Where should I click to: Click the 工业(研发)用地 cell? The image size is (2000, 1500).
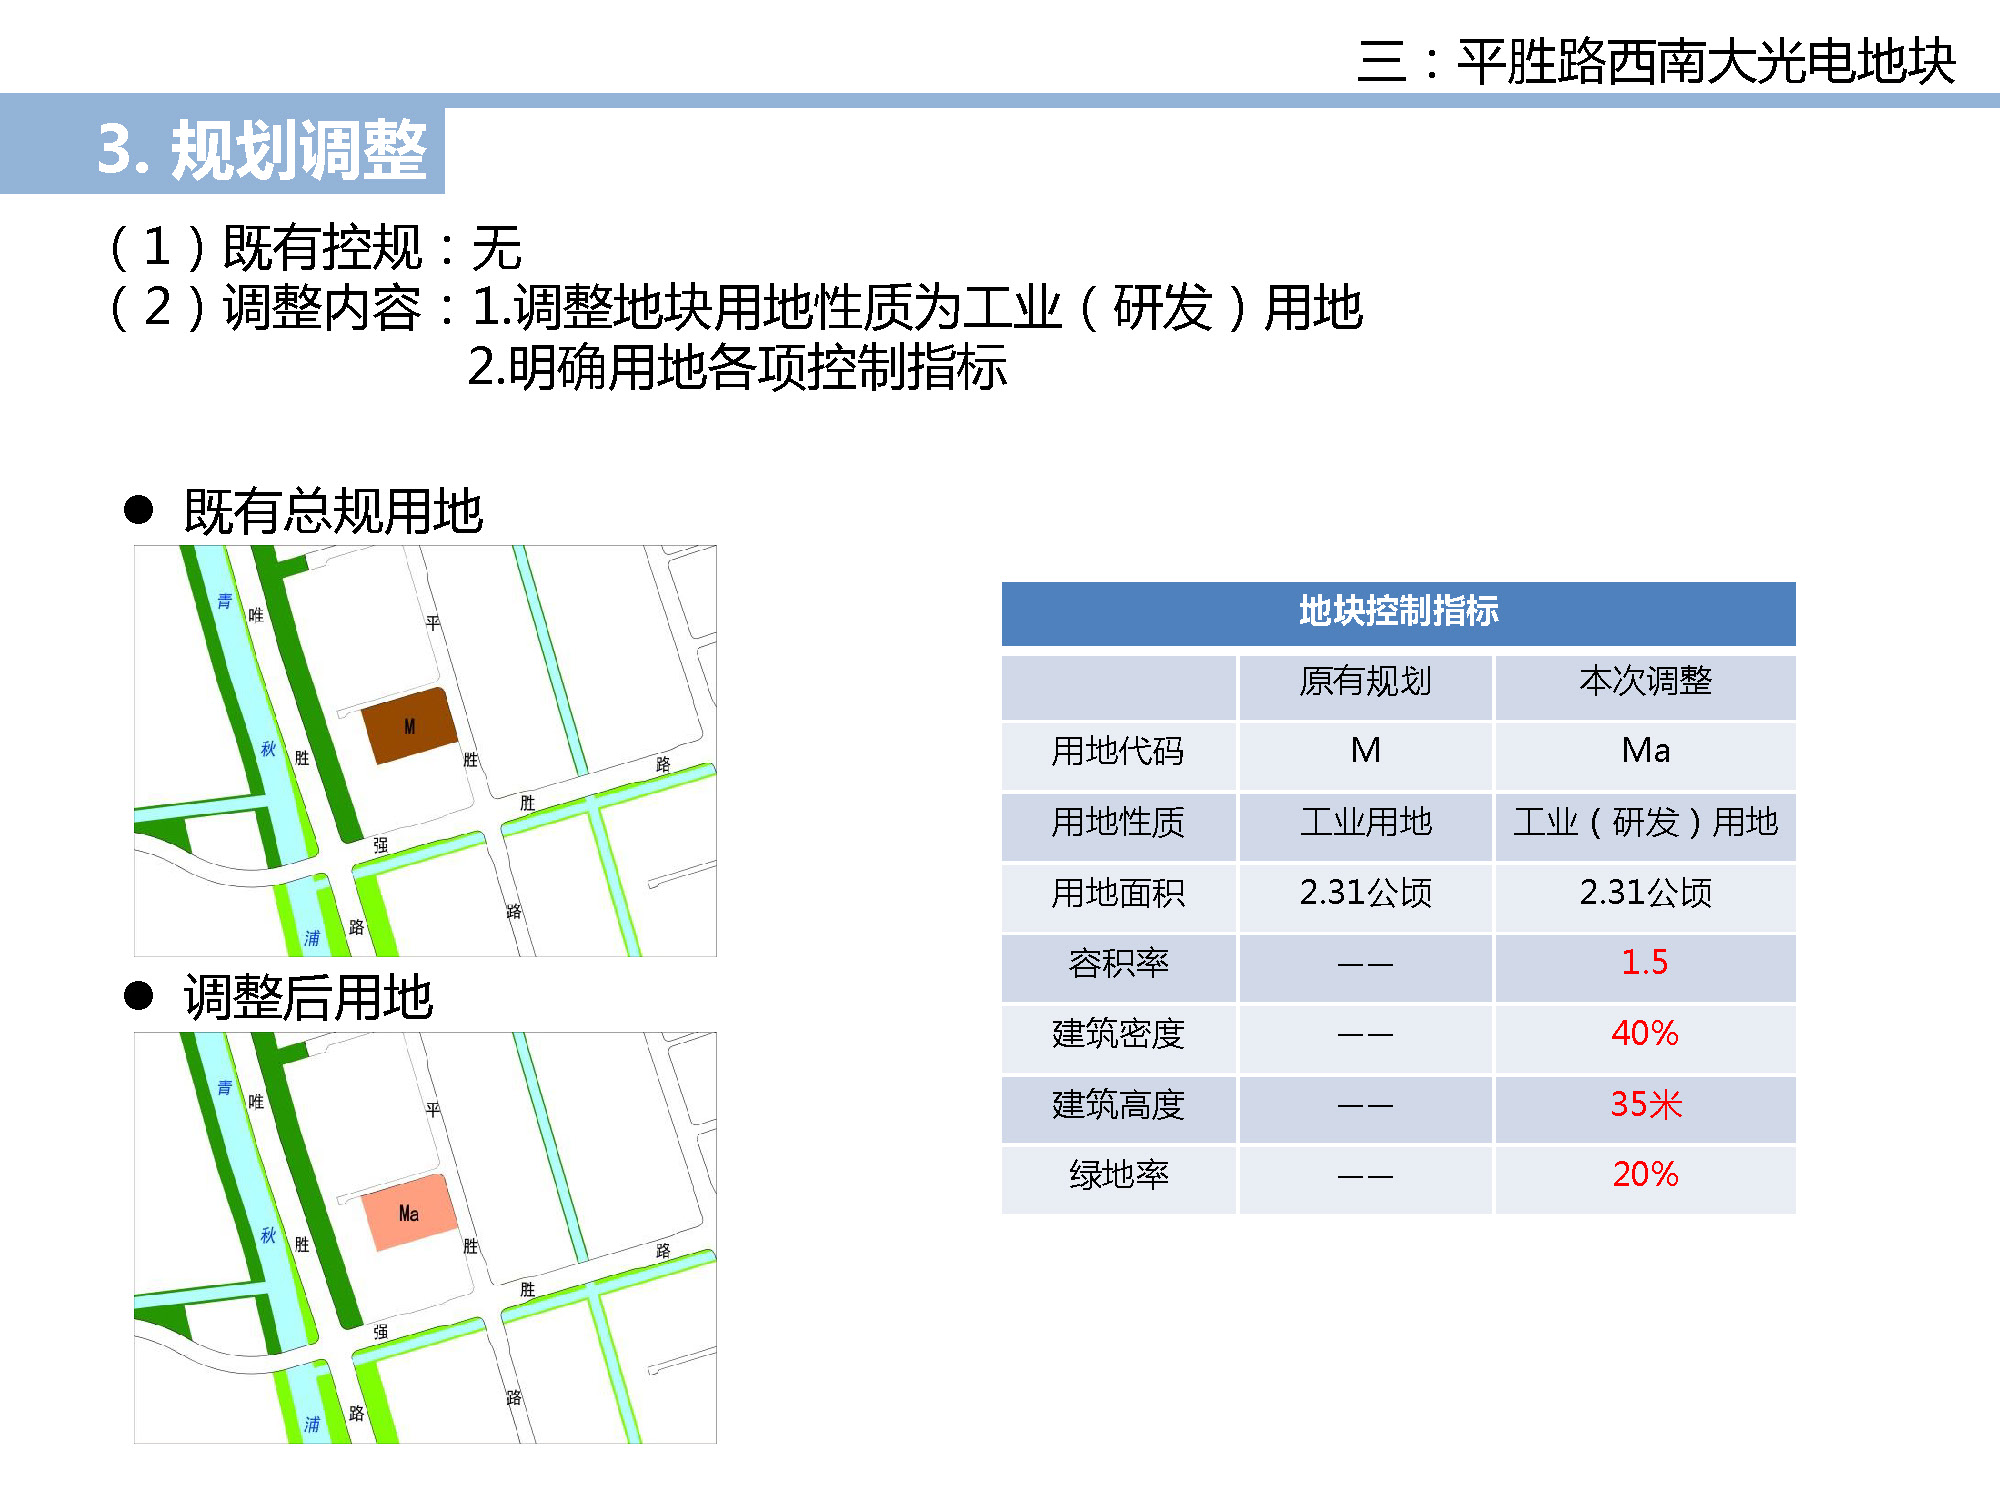pyautogui.click(x=1645, y=822)
